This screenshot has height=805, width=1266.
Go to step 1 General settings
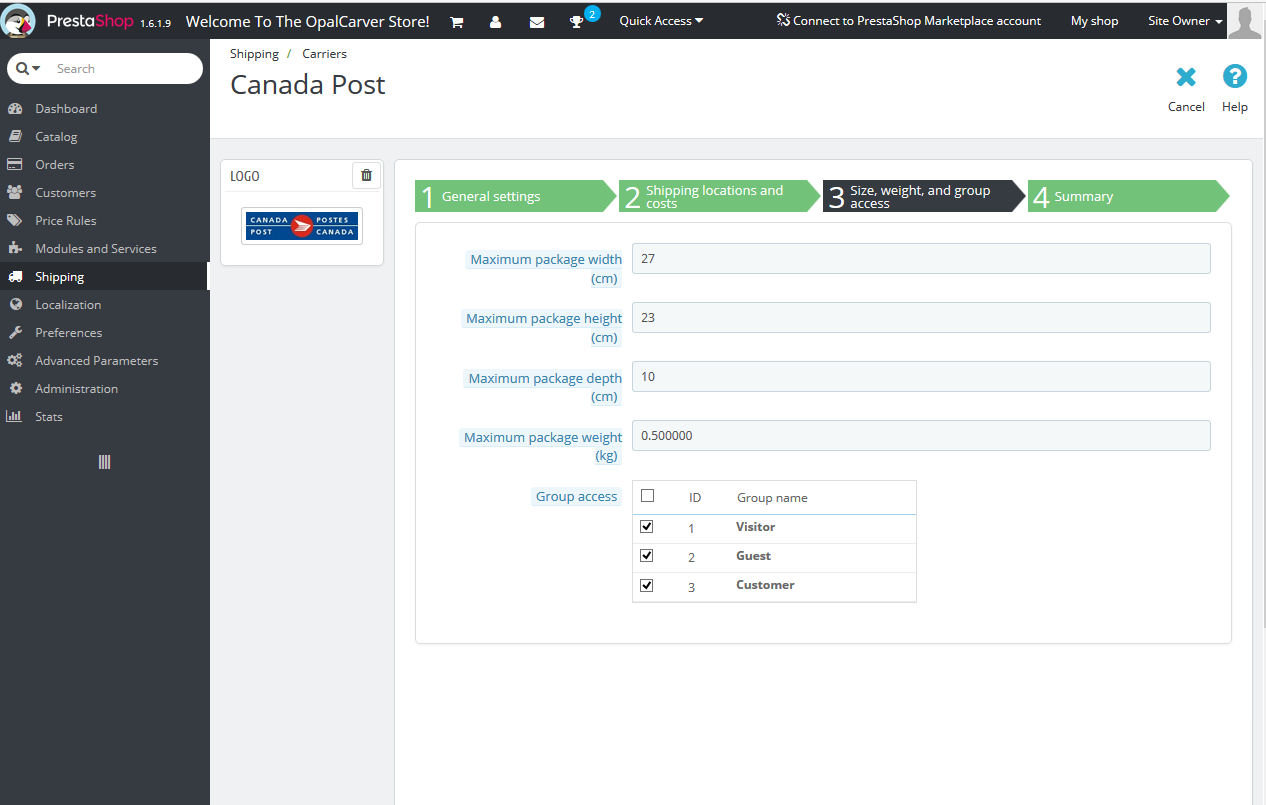pos(515,196)
